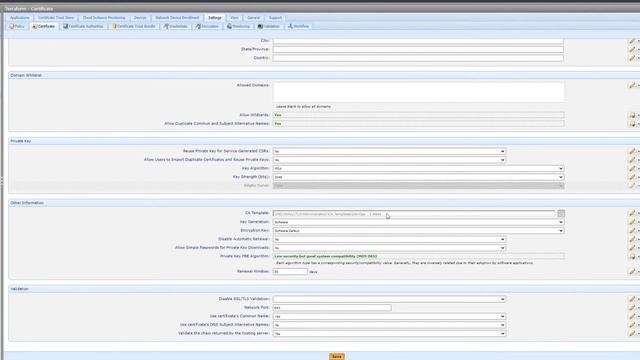Click pencil icon beside Disable SSL/TLS Validation

[x=632, y=299]
